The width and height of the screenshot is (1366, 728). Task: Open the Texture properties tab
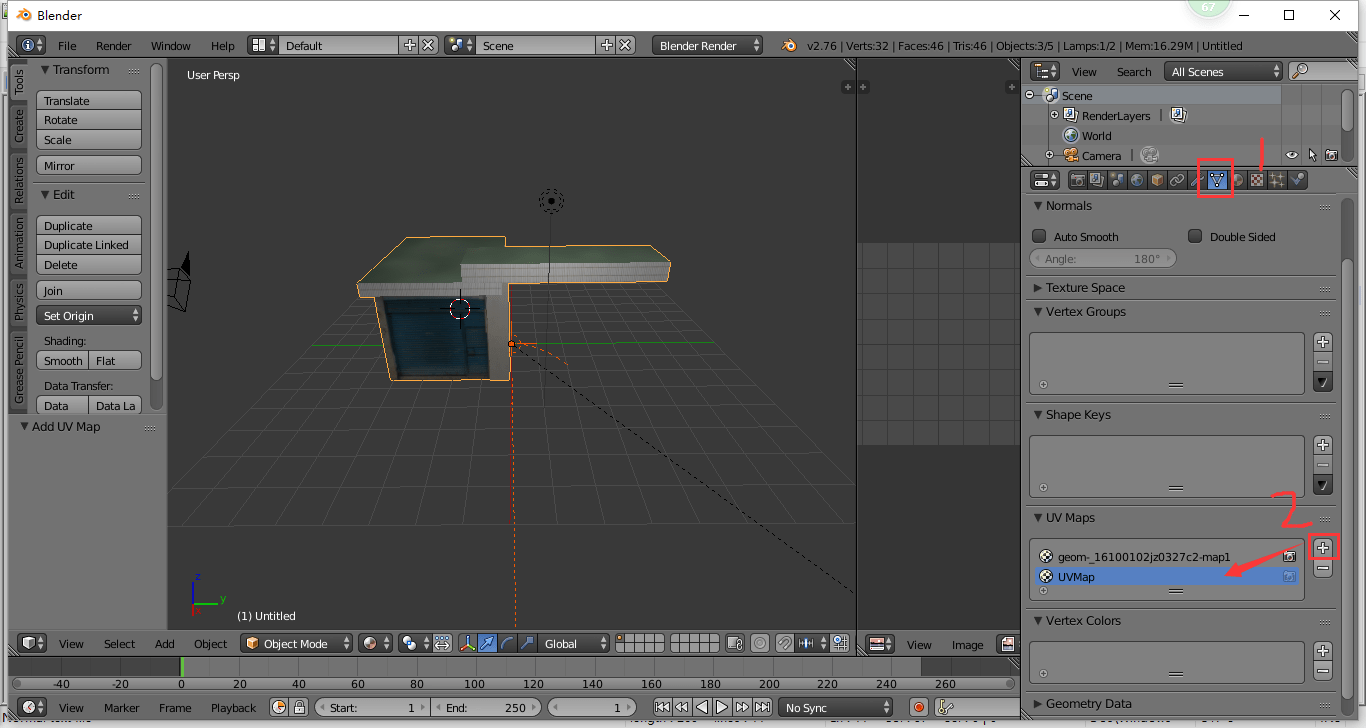point(1255,179)
